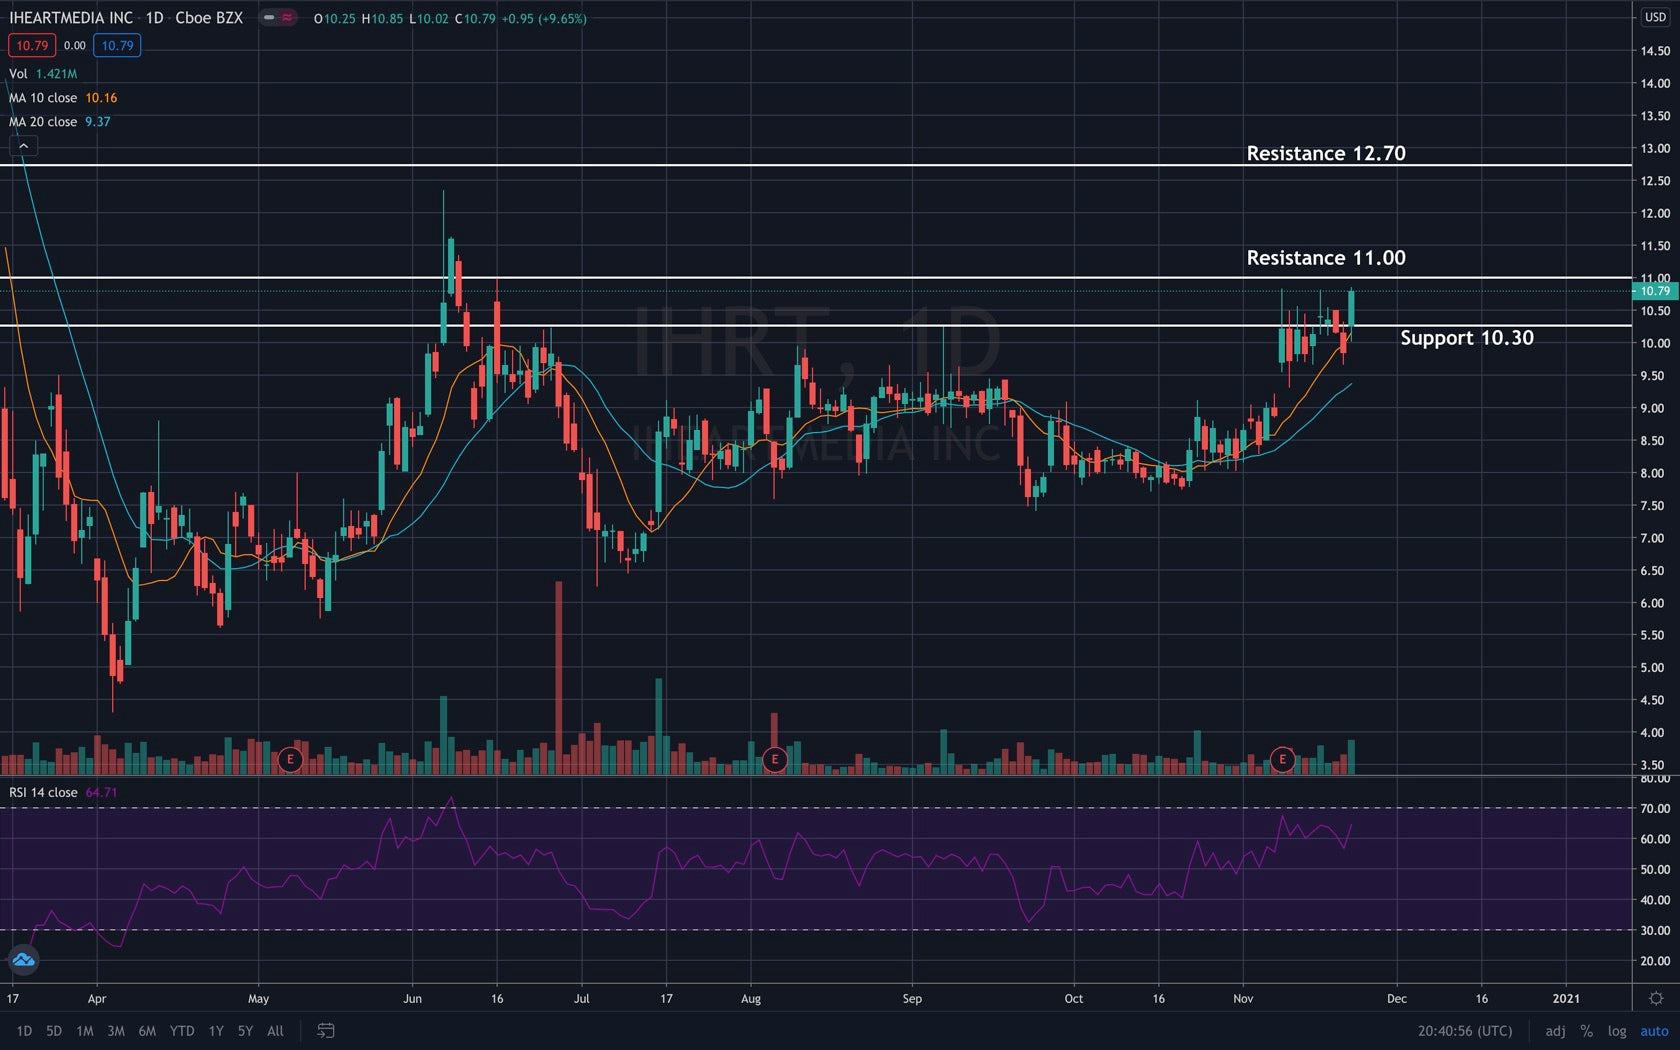Click the TradingView cloud logo icon
1680x1050 pixels.
(x=23, y=960)
